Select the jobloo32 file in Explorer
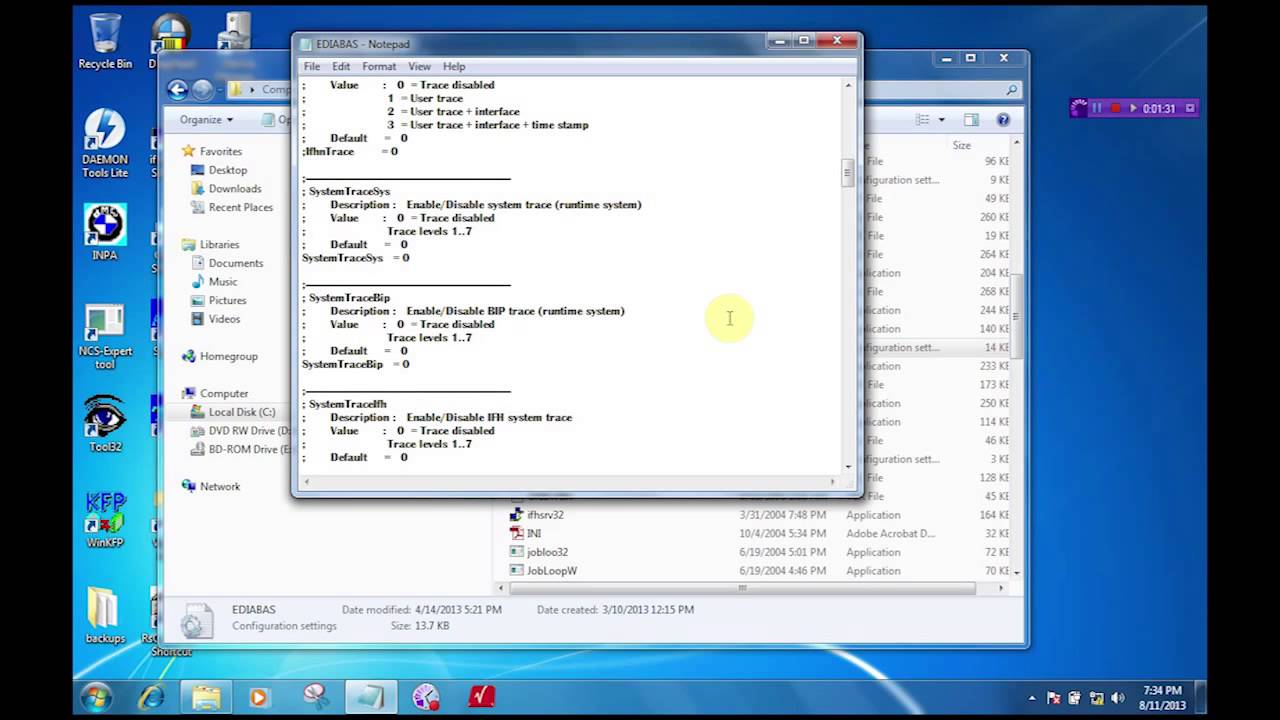The width and height of the screenshot is (1280, 720). (x=547, y=552)
